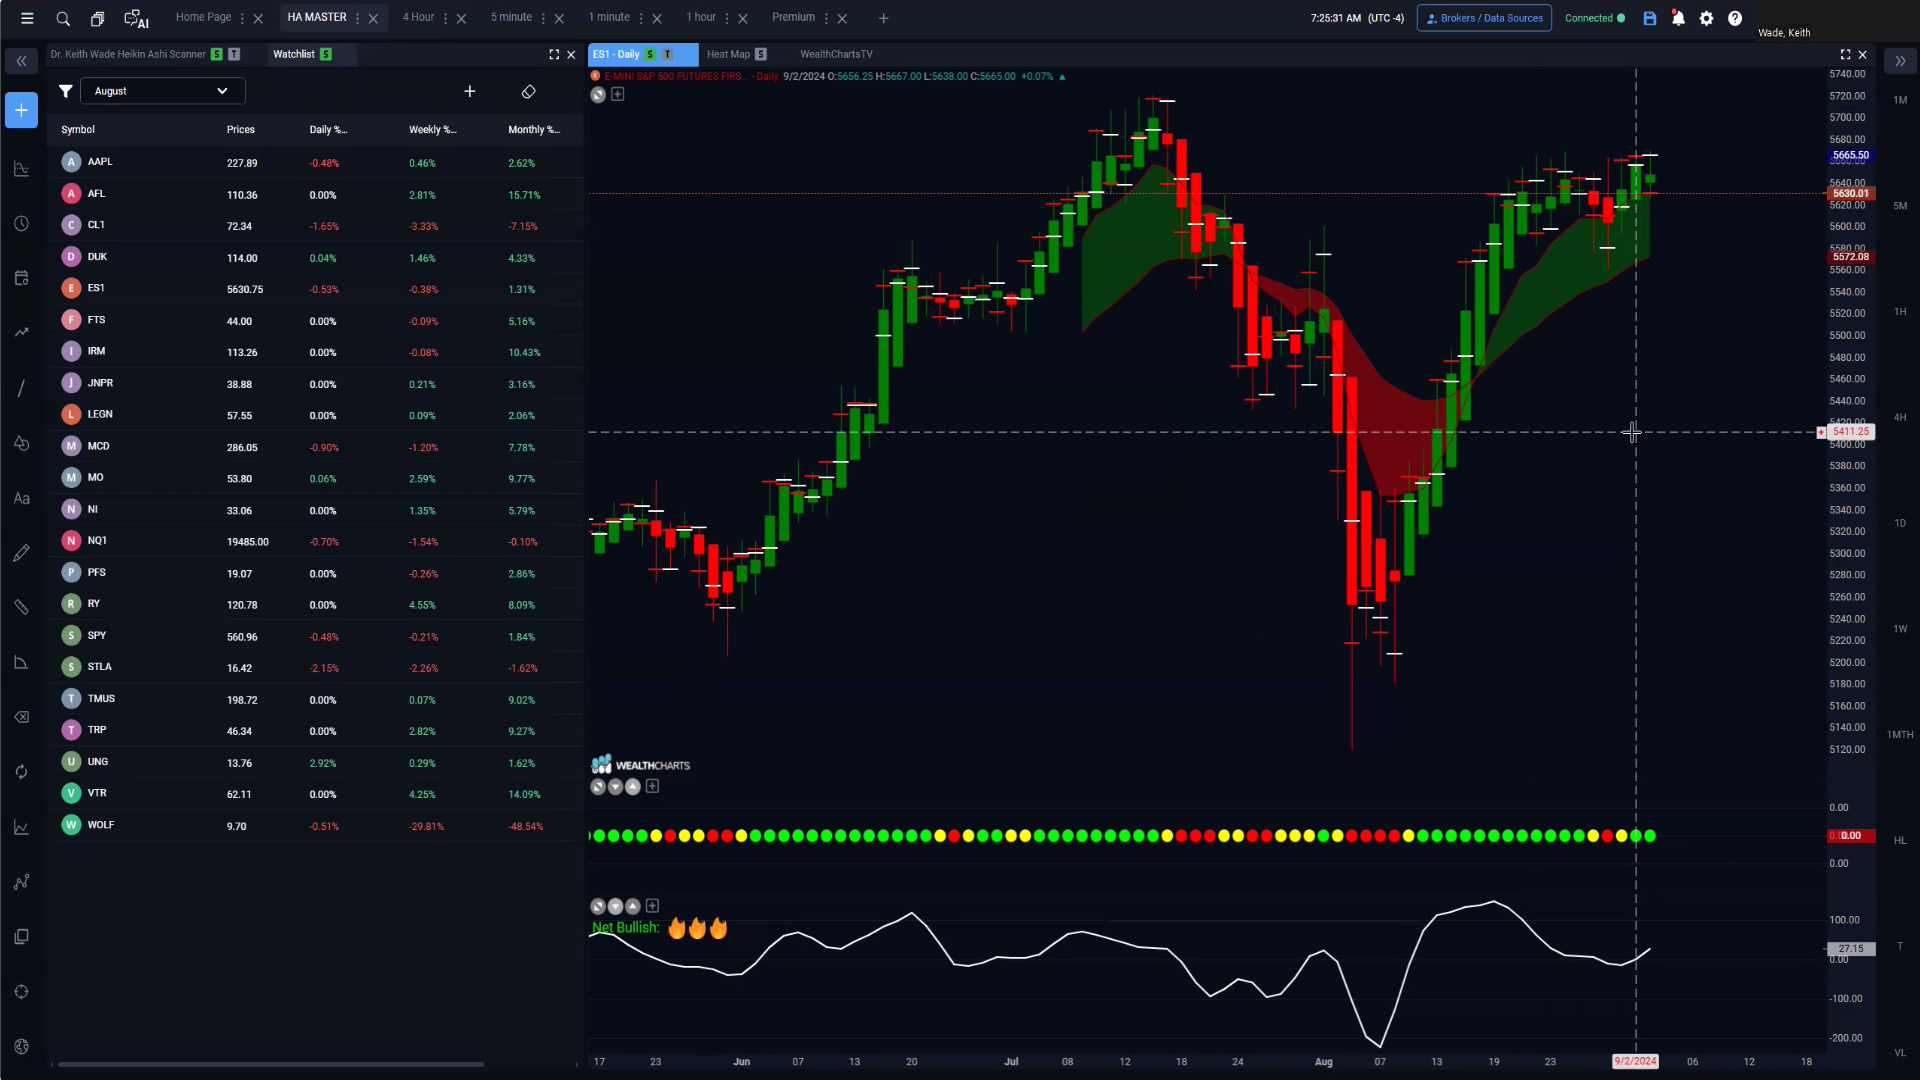
Task: Maximize the watchlist panel
Action: 554,54
